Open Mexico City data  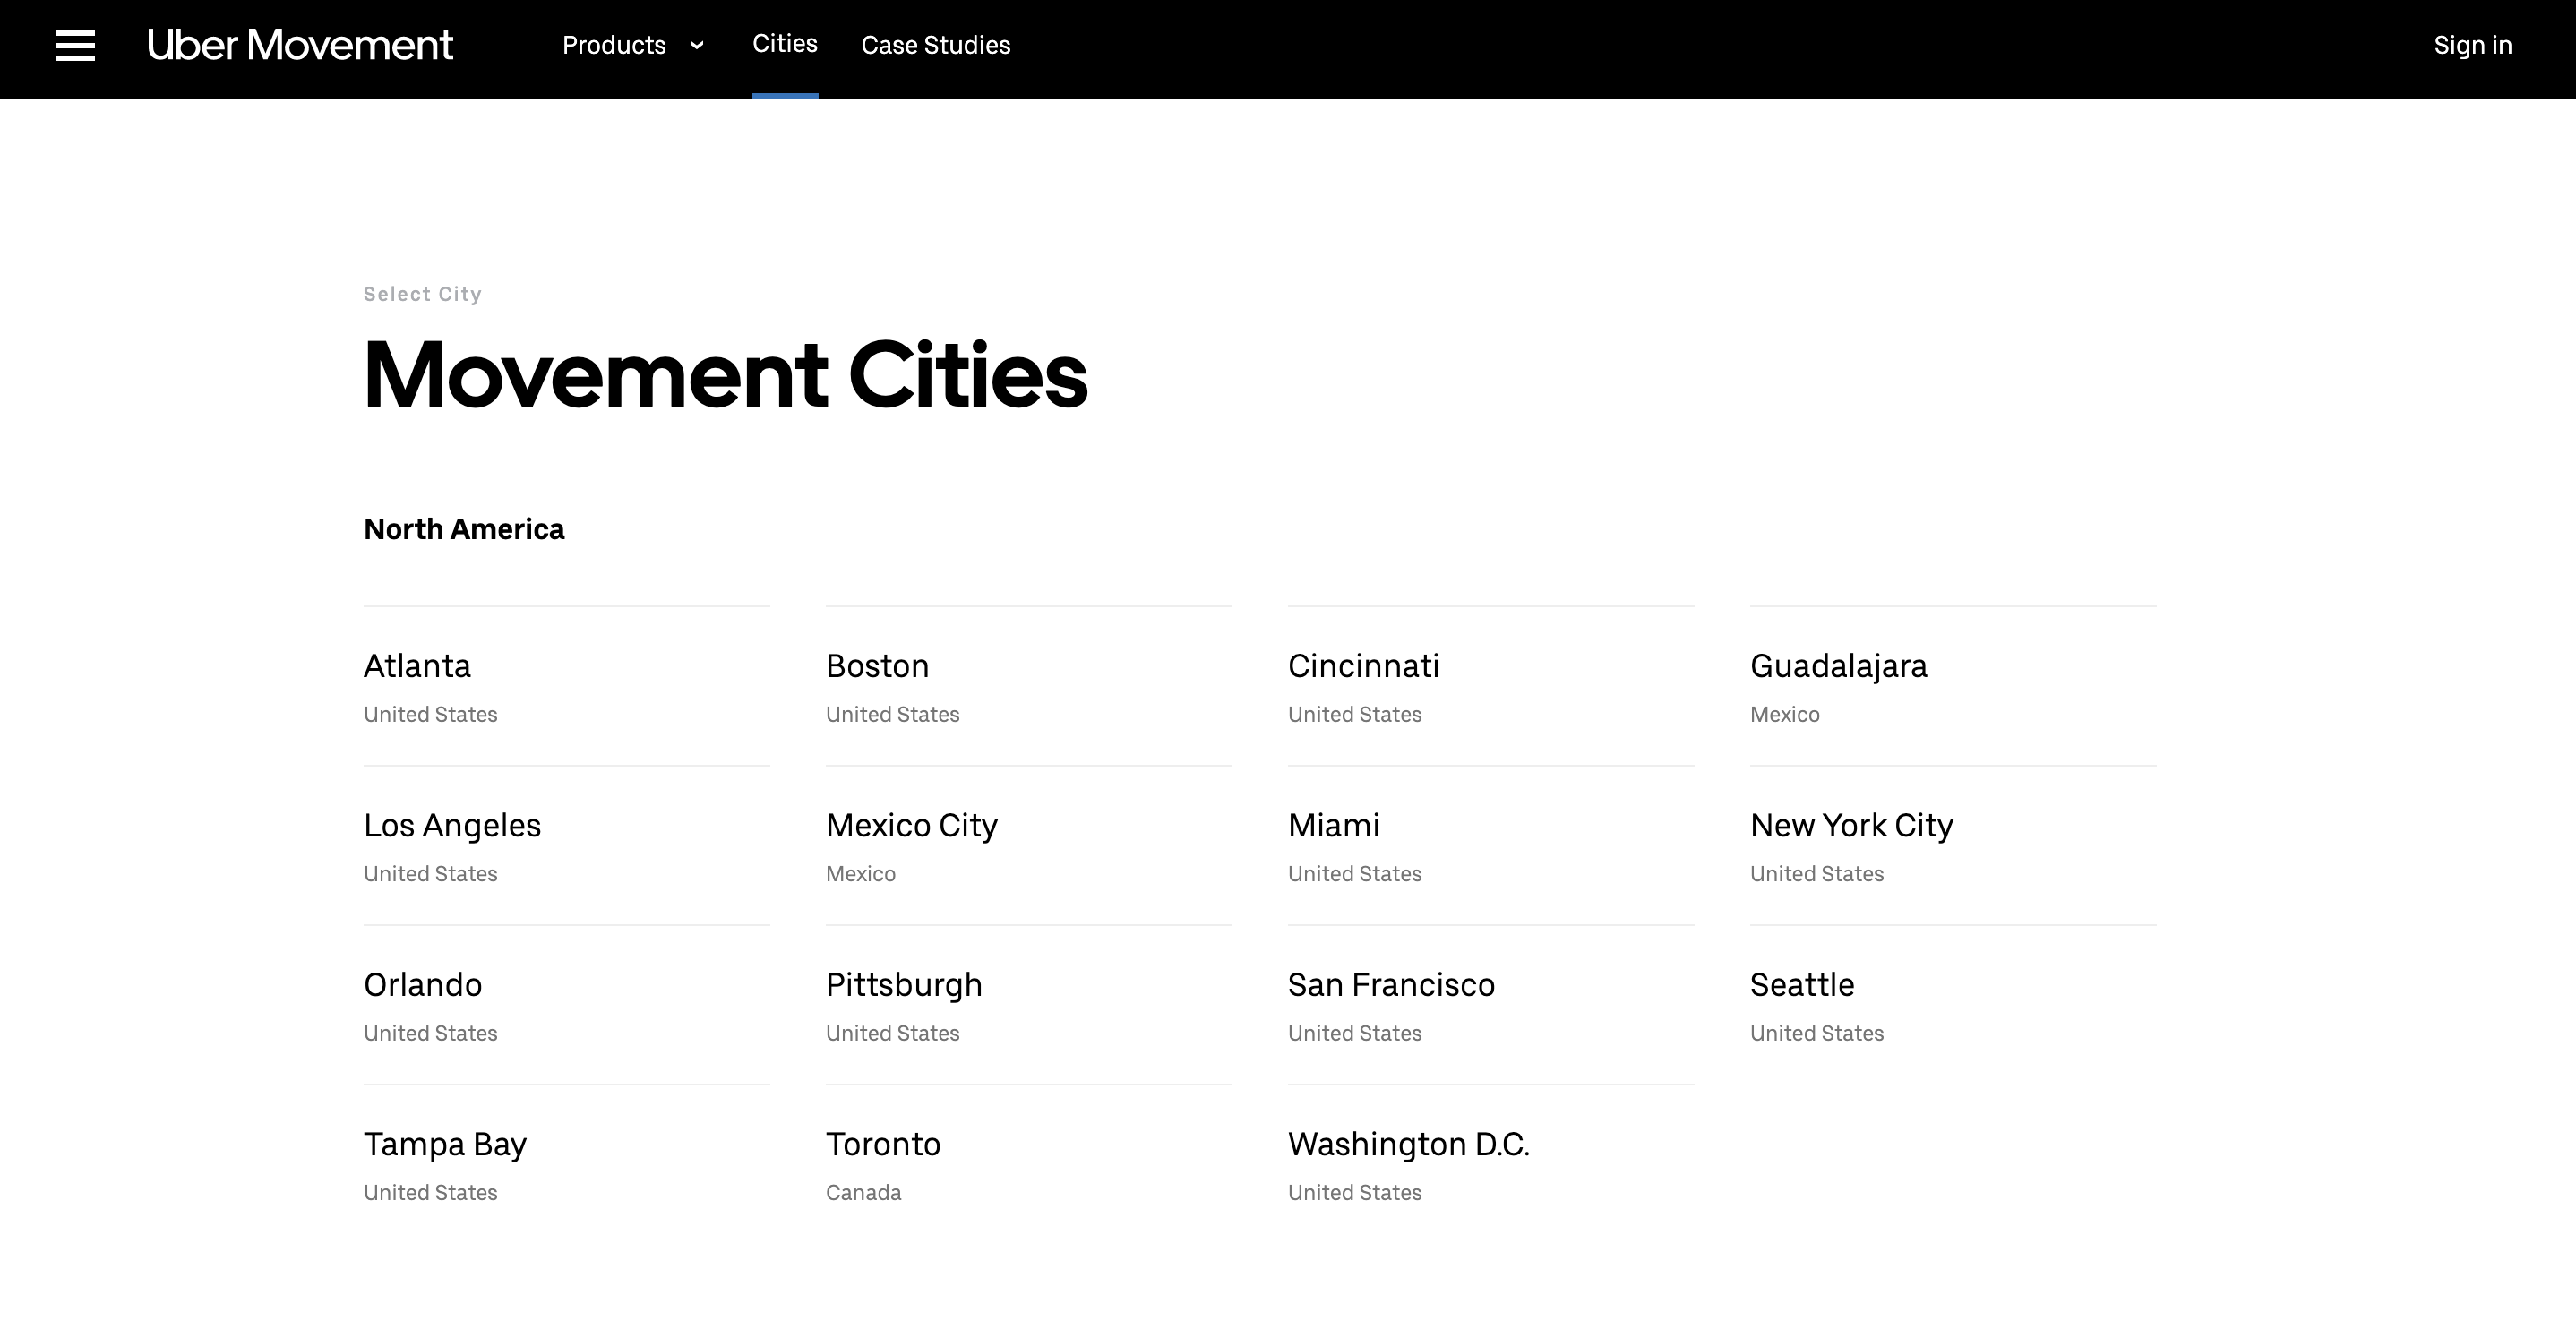coord(911,825)
